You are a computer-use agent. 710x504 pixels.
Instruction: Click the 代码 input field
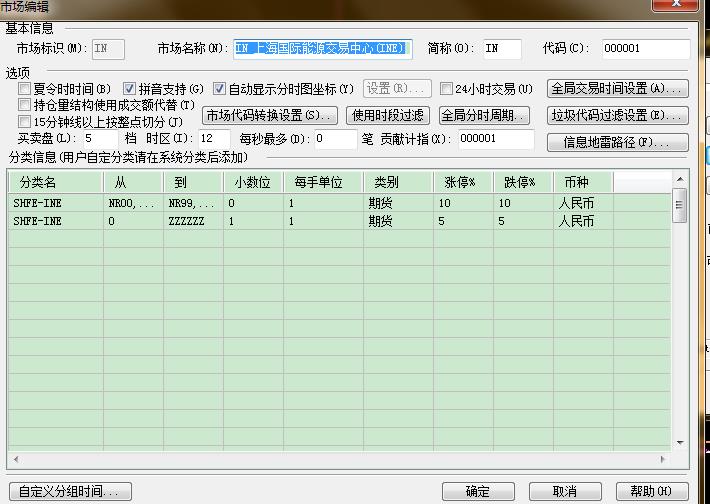point(645,48)
